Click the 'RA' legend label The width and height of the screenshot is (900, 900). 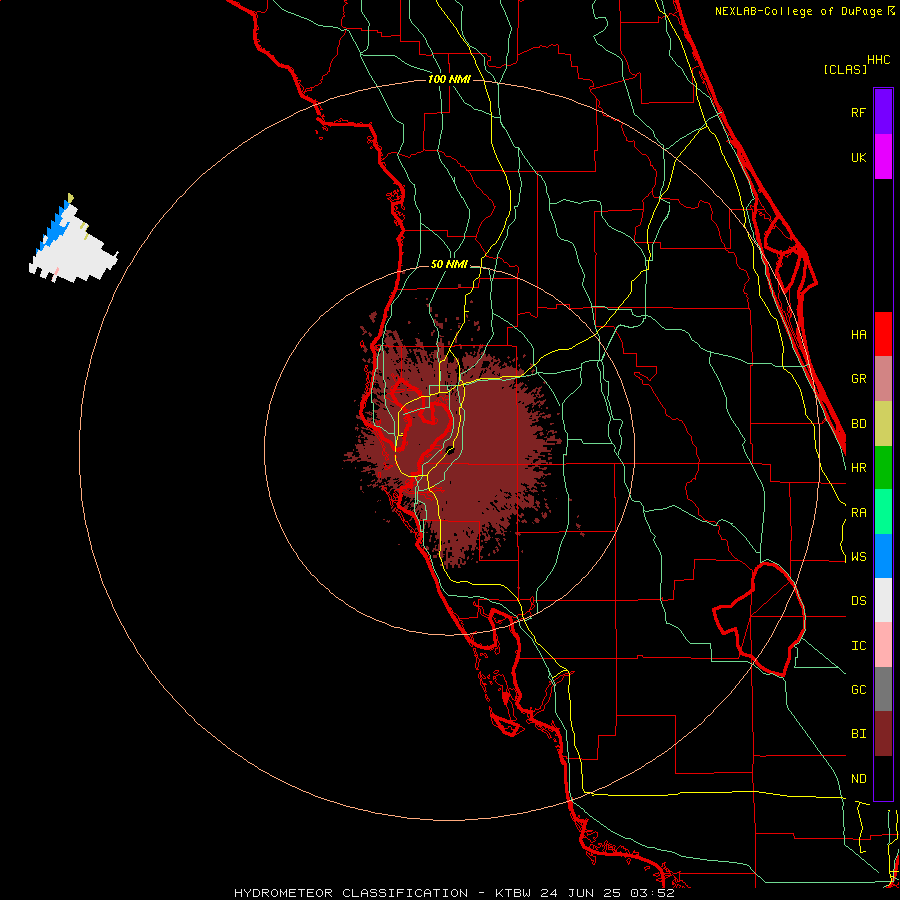click(x=859, y=513)
